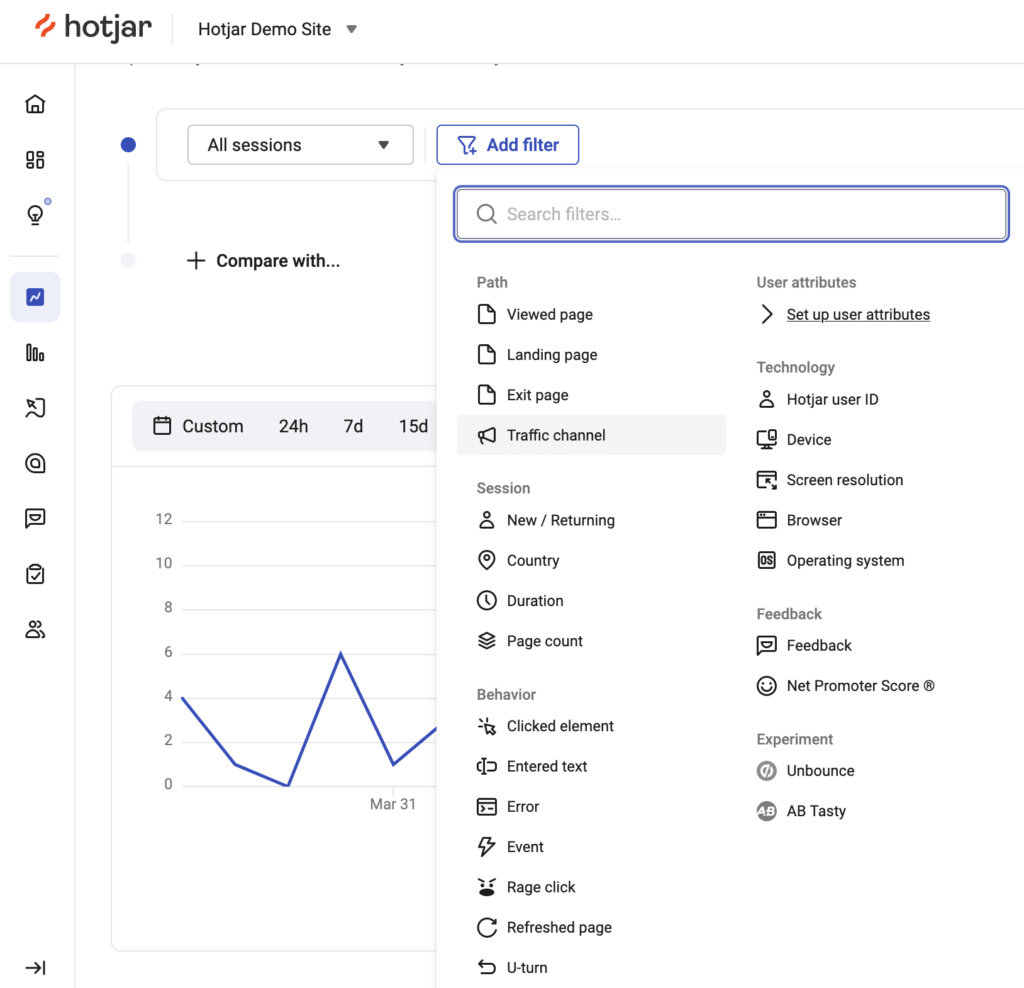The height and width of the screenshot is (988, 1024).
Task: Select the Net Promoter Score filter
Action: coord(845,685)
